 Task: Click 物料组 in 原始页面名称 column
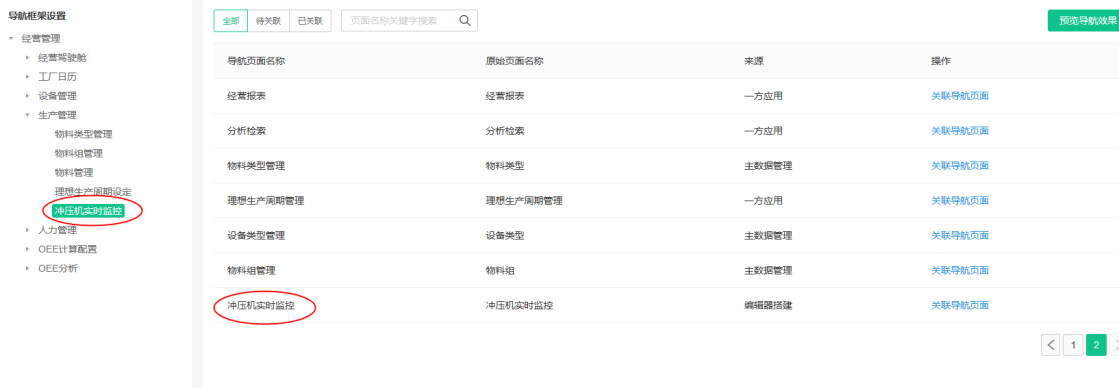(500, 270)
